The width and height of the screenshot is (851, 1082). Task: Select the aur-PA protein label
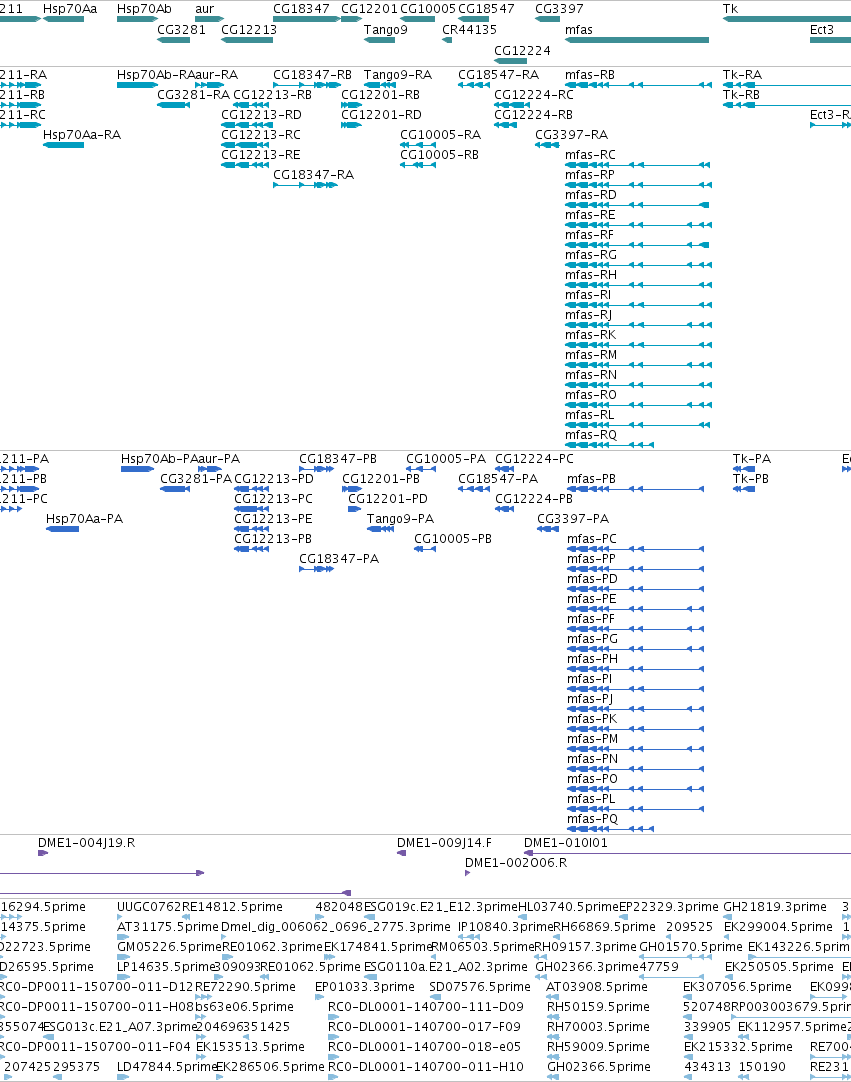click(x=219, y=459)
